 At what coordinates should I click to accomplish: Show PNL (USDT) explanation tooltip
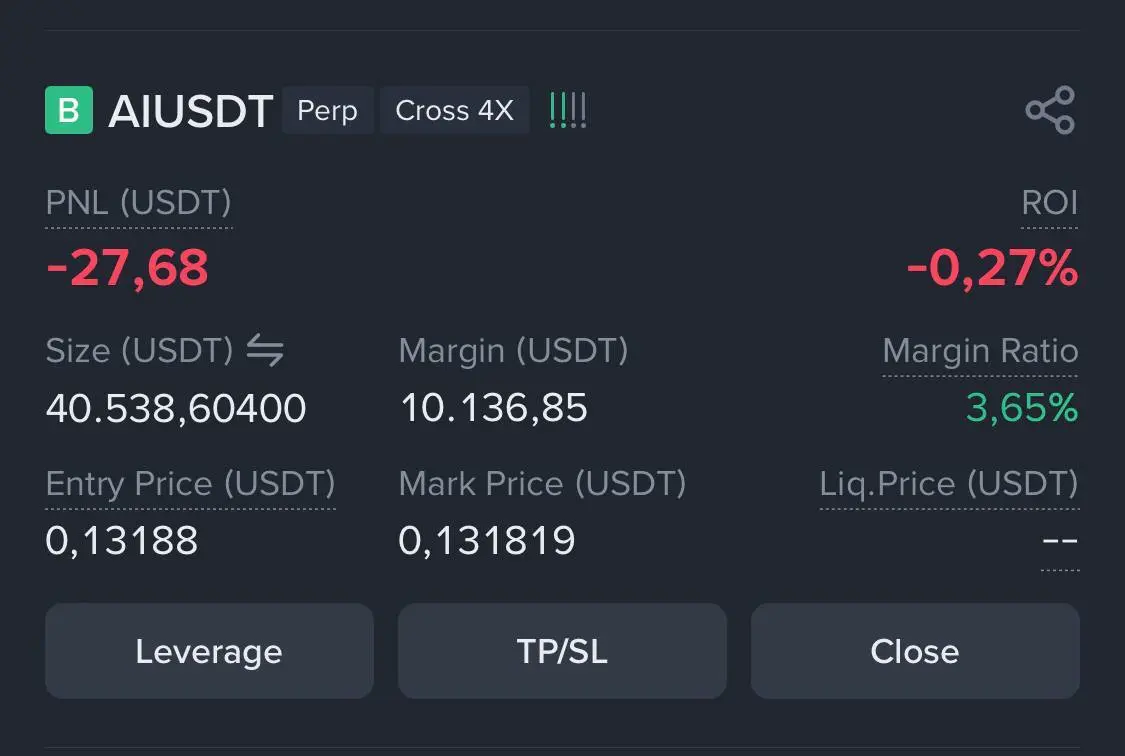138,203
